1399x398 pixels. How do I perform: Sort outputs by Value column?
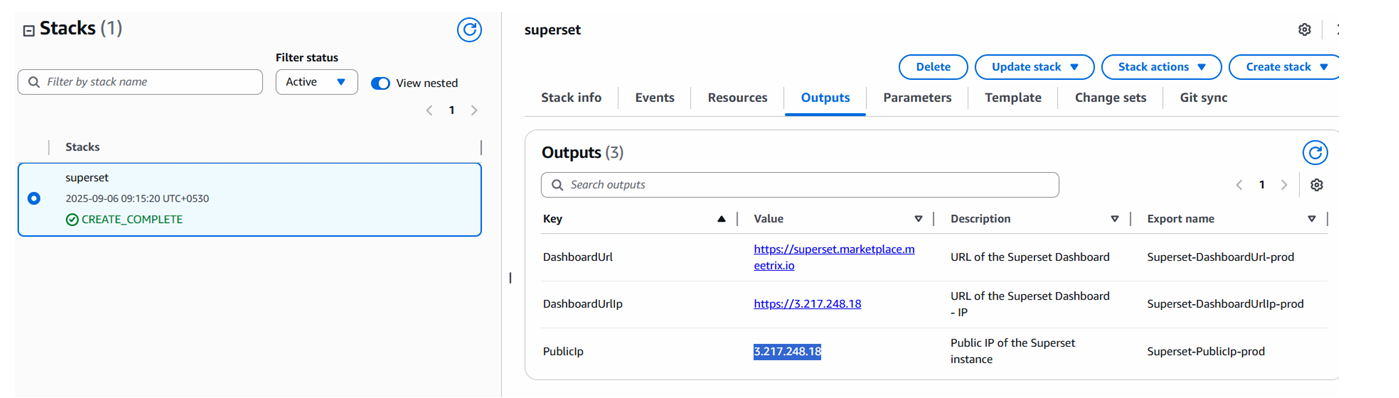pos(918,219)
